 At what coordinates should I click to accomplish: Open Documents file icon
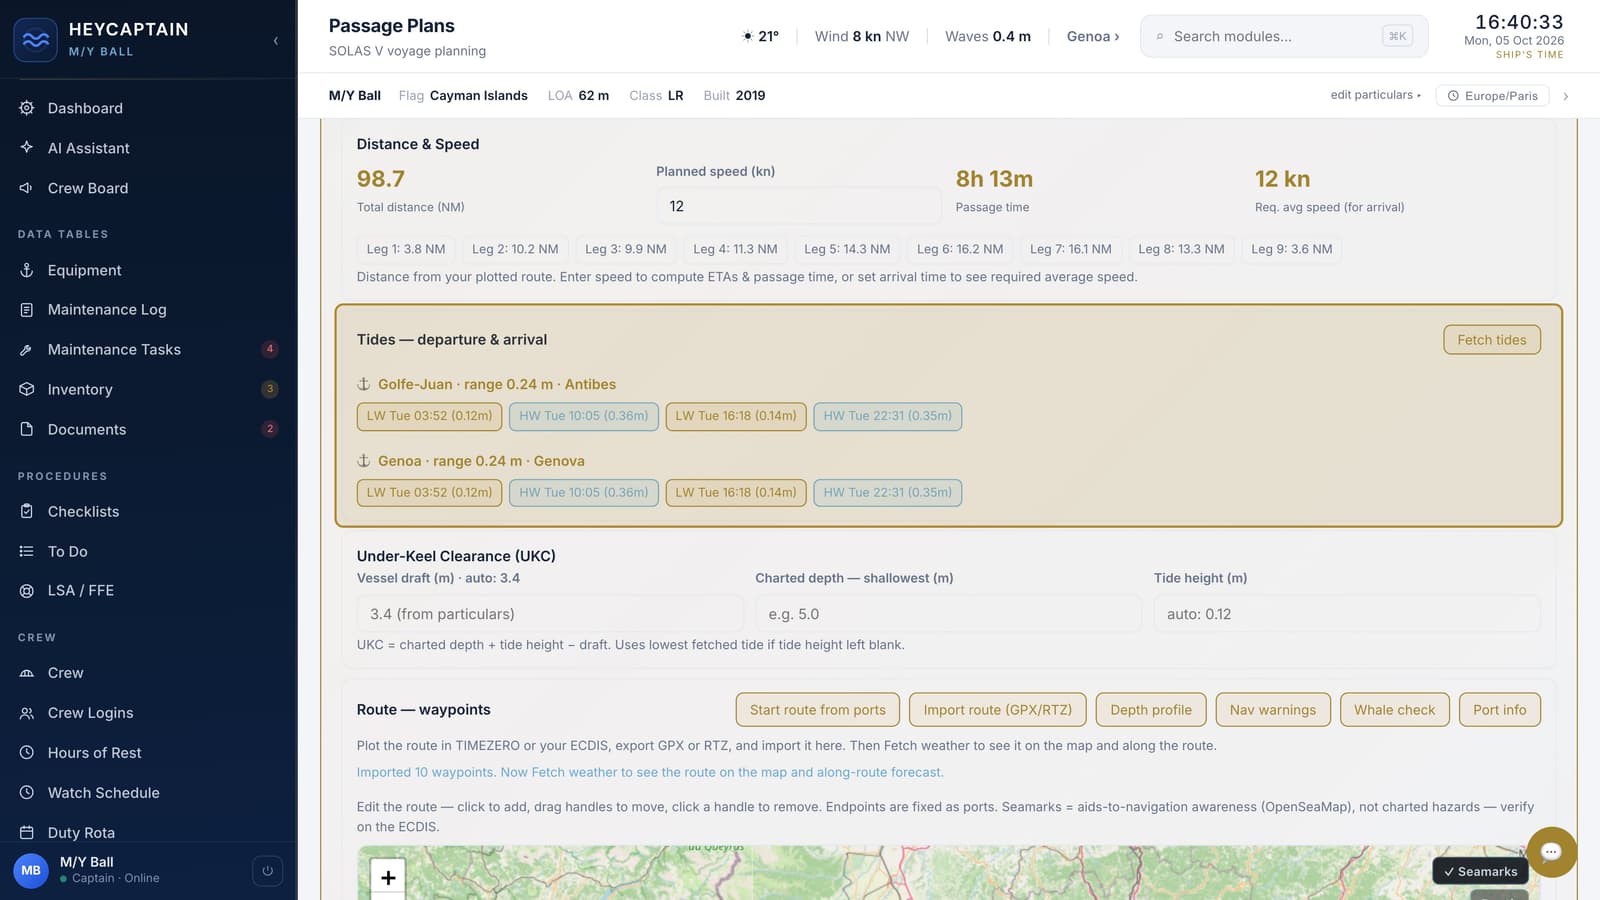pos(27,429)
